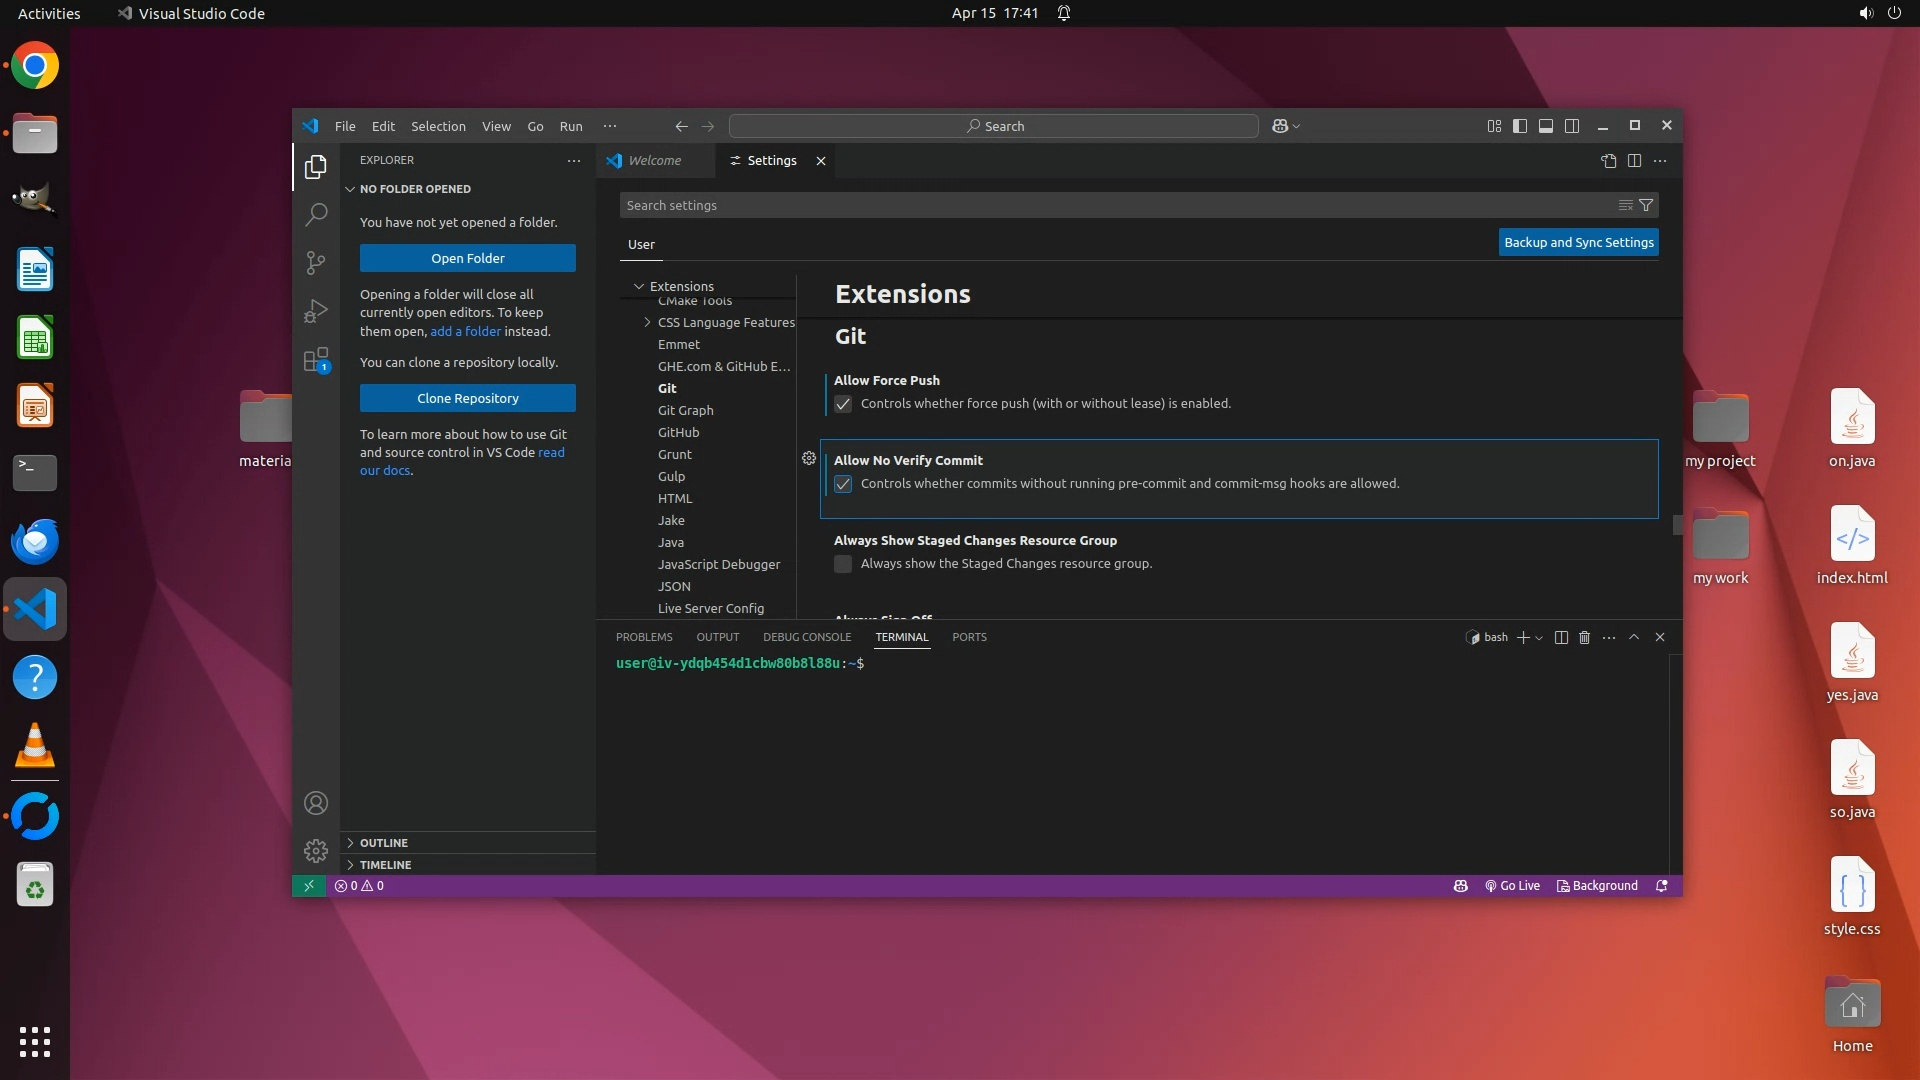The image size is (1920, 1080).
Task: Open Settings JSON file icon
Action: point(1608,160)
